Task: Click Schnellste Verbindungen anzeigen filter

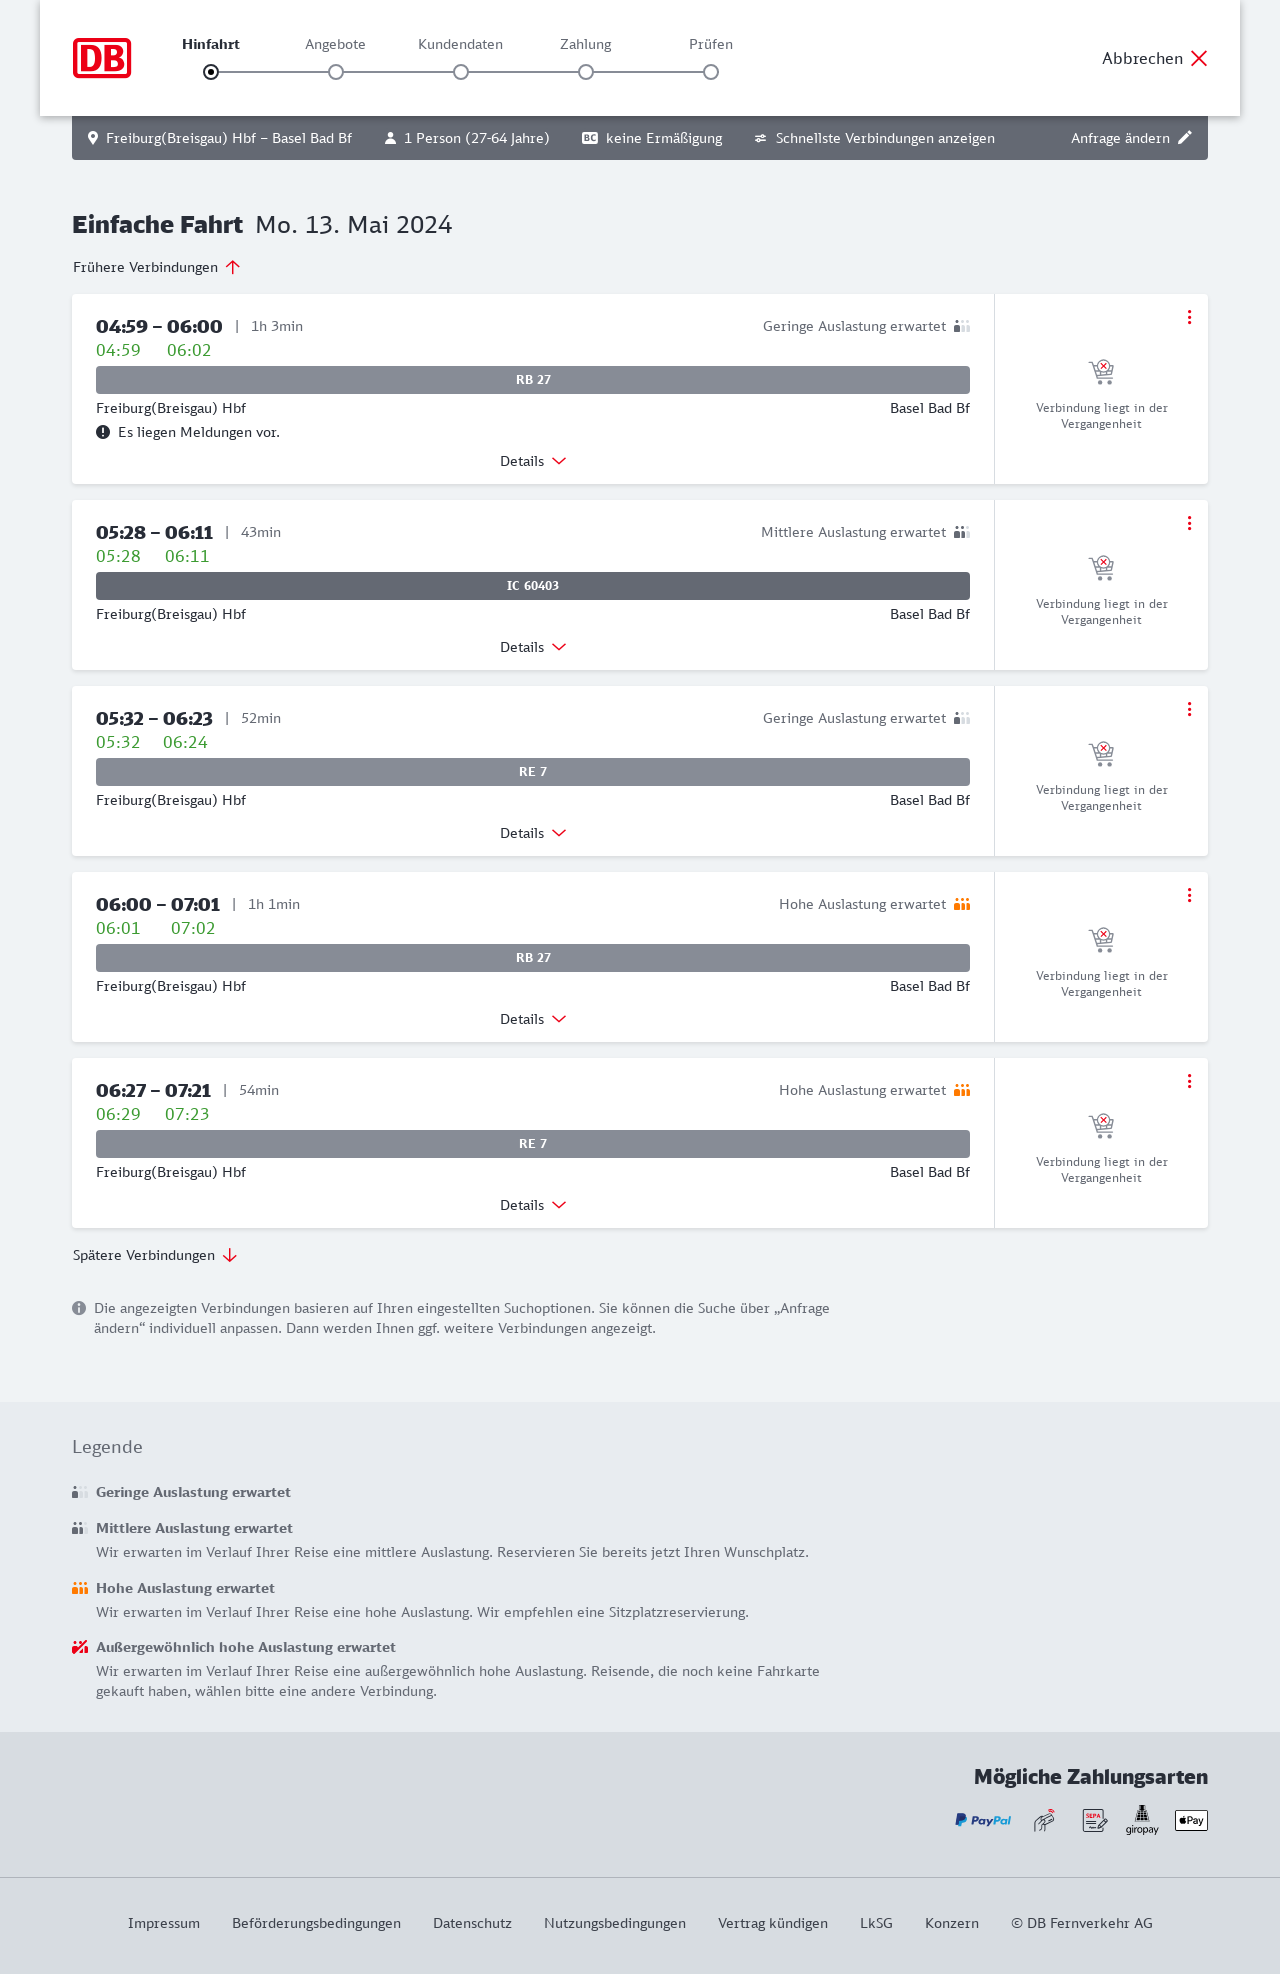Action: click(x=875, y=138)
